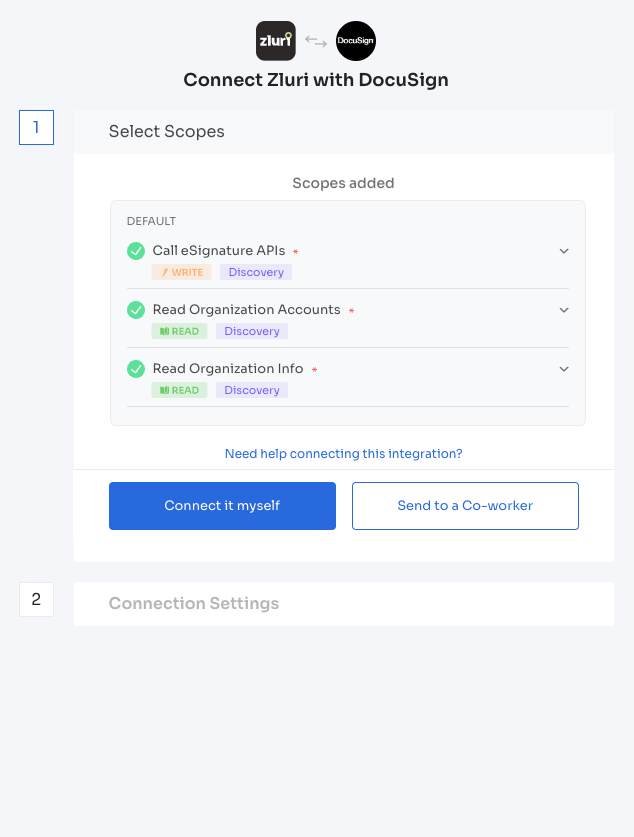634x837 pixels.
Task: Click the step 2 number box
Action: 36,599
